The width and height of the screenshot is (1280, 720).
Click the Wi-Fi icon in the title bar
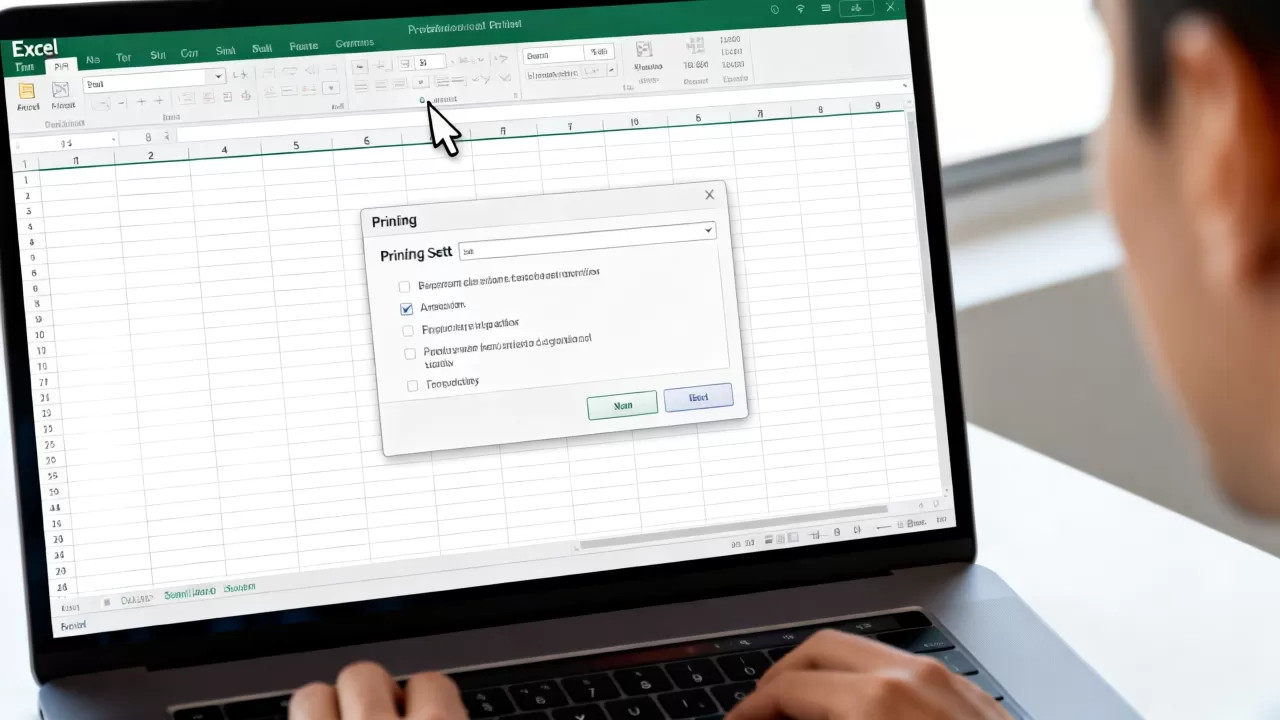801,9
